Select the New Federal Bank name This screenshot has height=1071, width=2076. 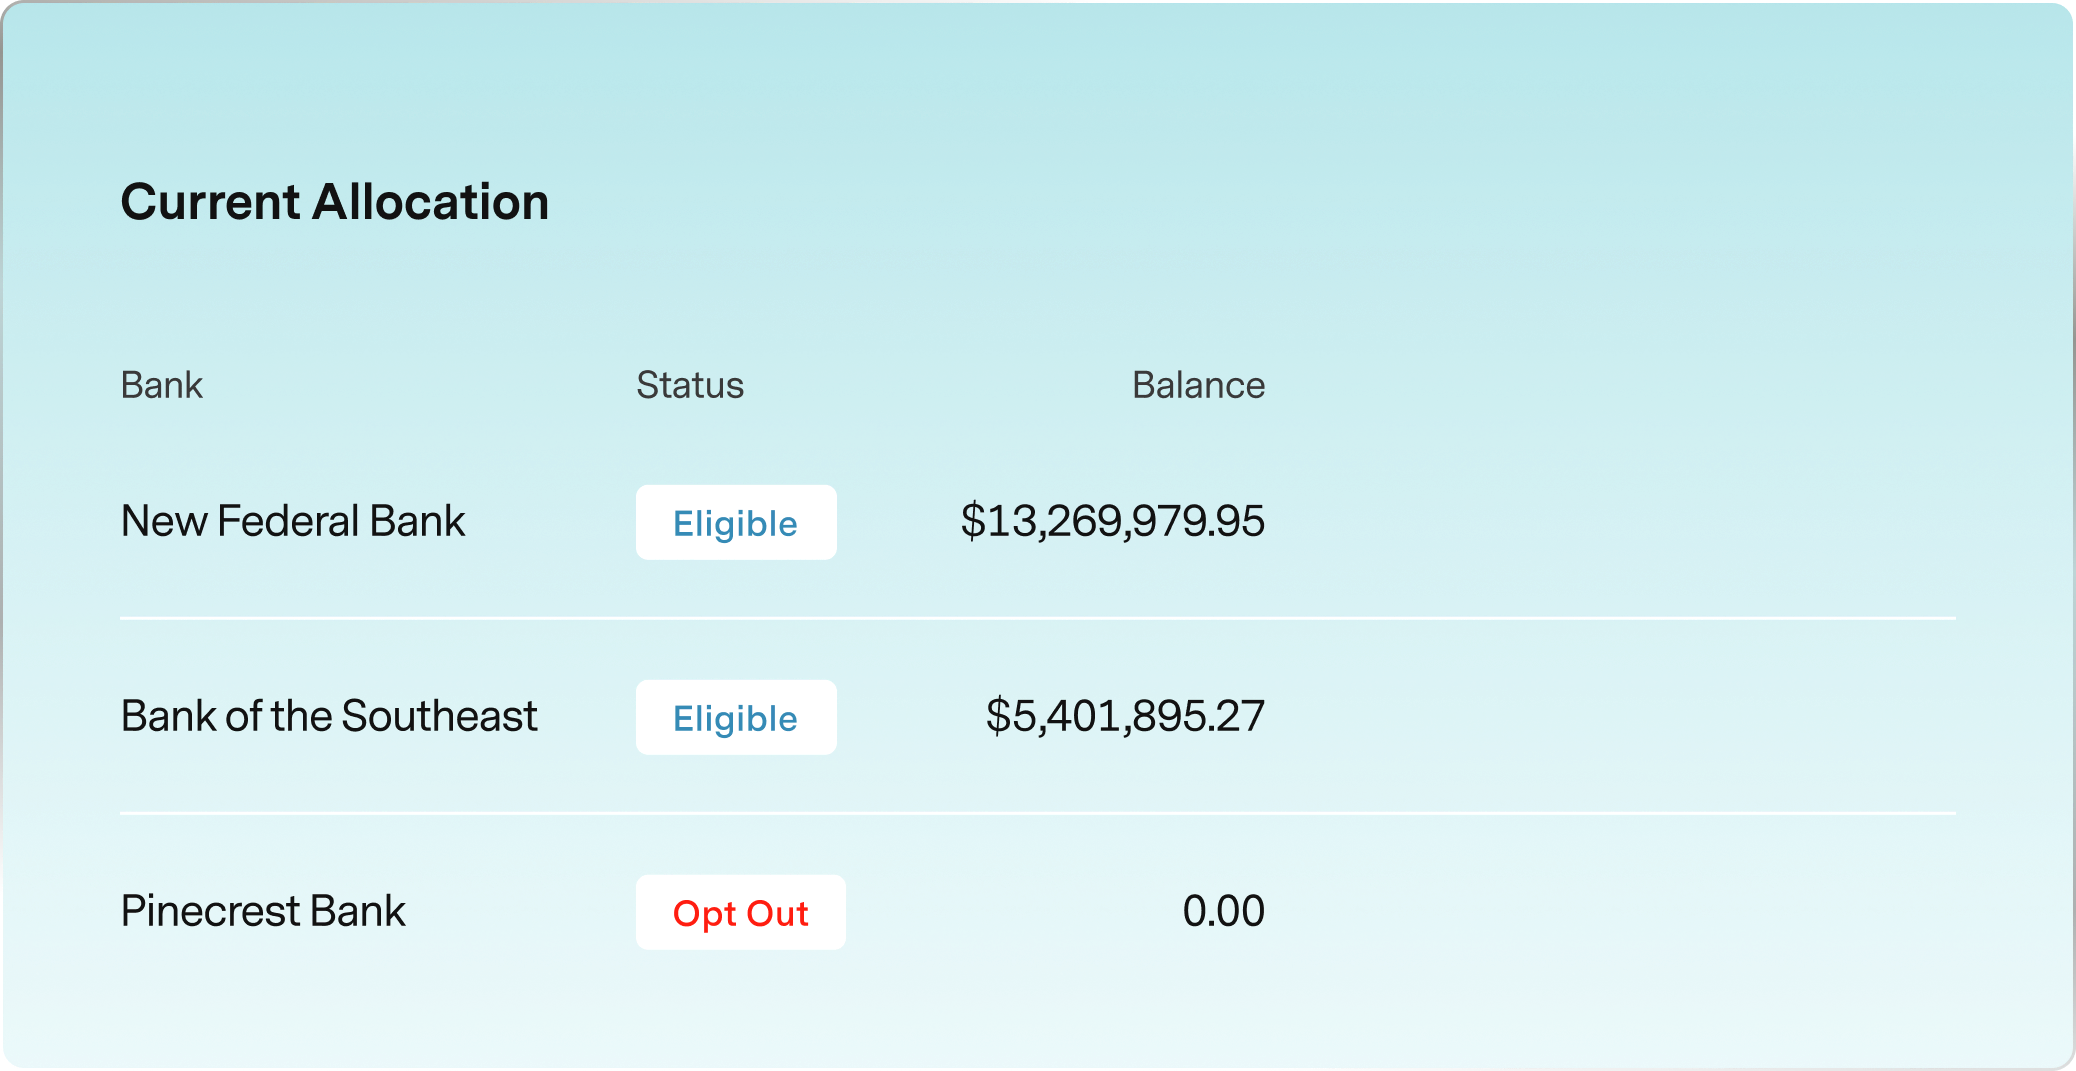tap(293, 521)
